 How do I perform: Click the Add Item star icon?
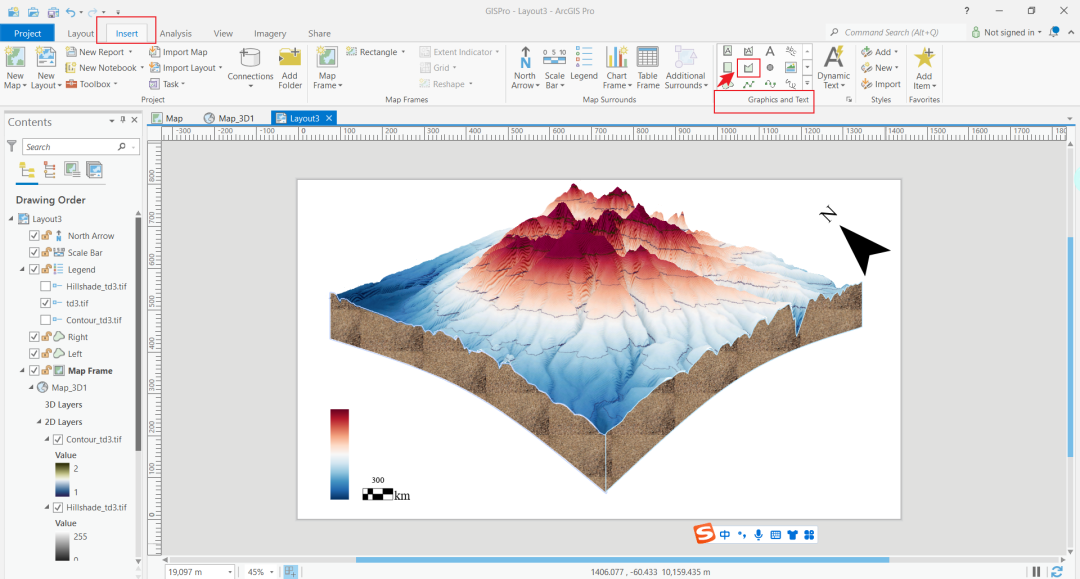tap(924, 58)
